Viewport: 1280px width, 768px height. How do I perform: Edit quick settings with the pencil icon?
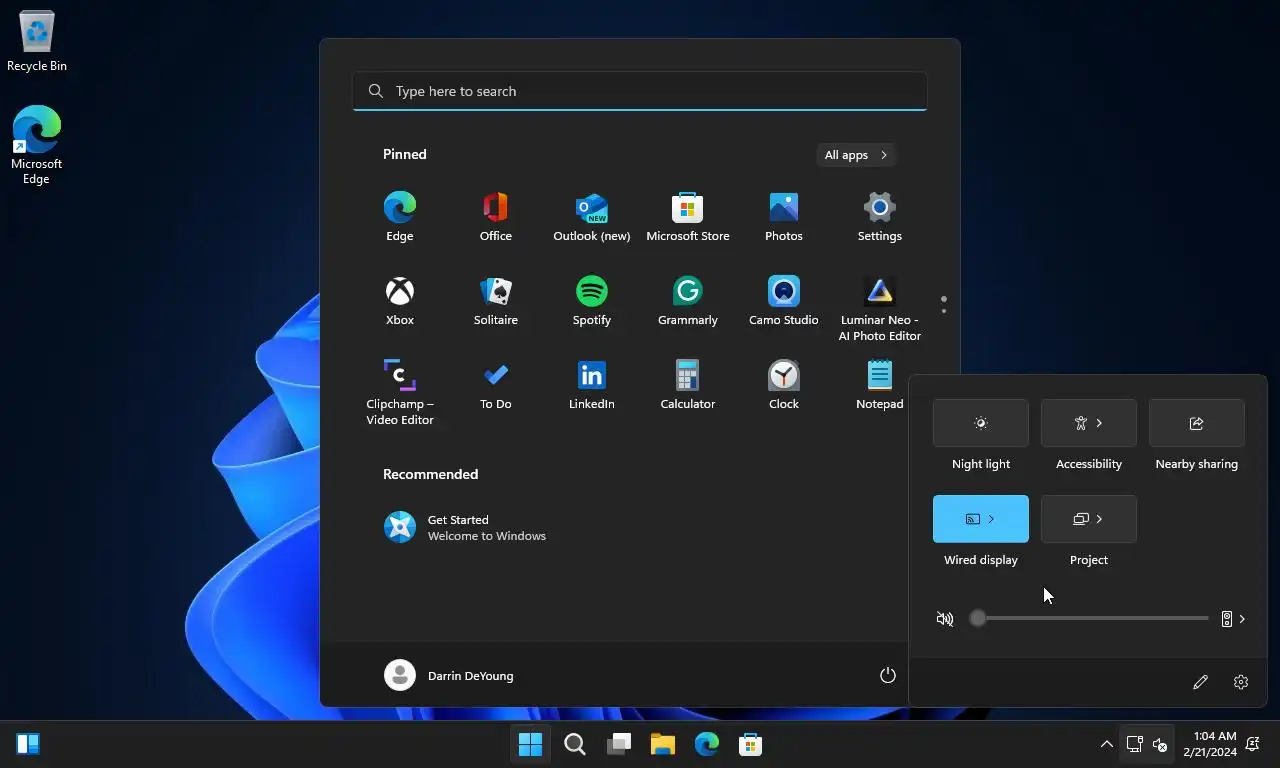(x=1200, y=682)
